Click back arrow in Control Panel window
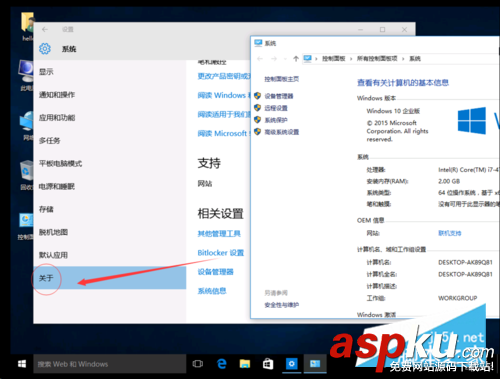The image size is (500, 379). 260,59
